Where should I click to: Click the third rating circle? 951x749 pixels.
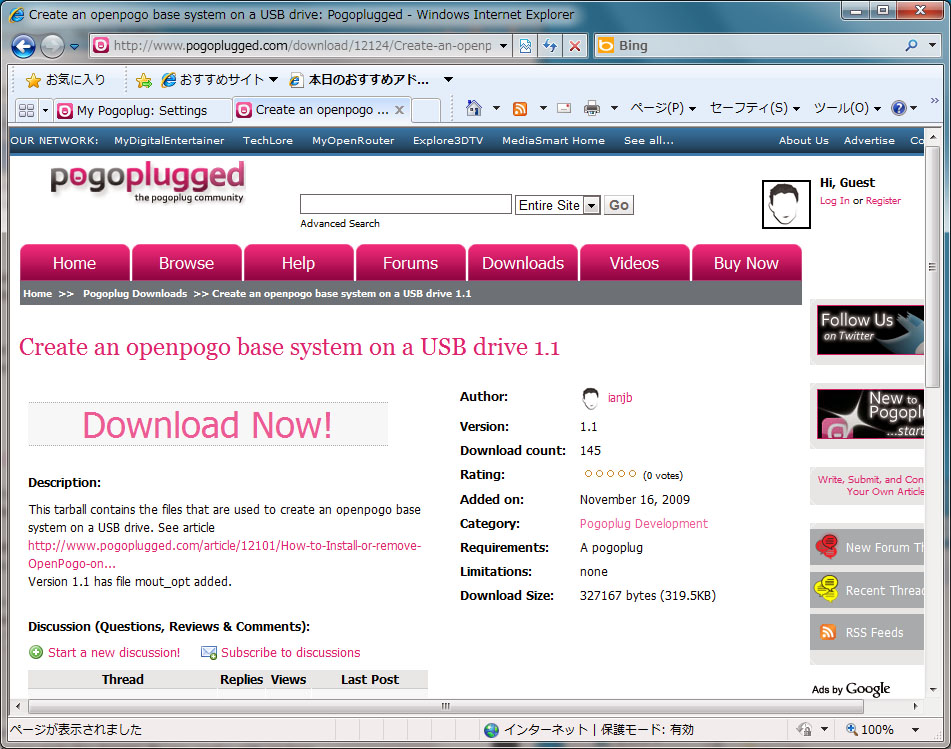[610, 474]
